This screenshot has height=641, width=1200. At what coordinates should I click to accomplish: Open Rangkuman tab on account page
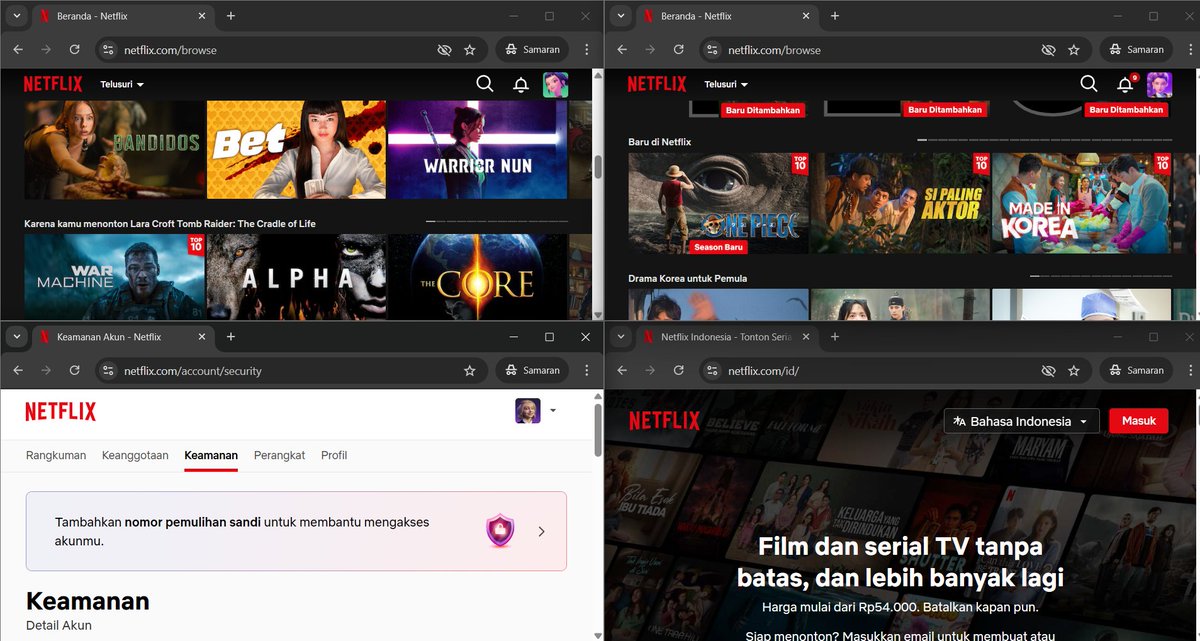[x=56, y=455]
